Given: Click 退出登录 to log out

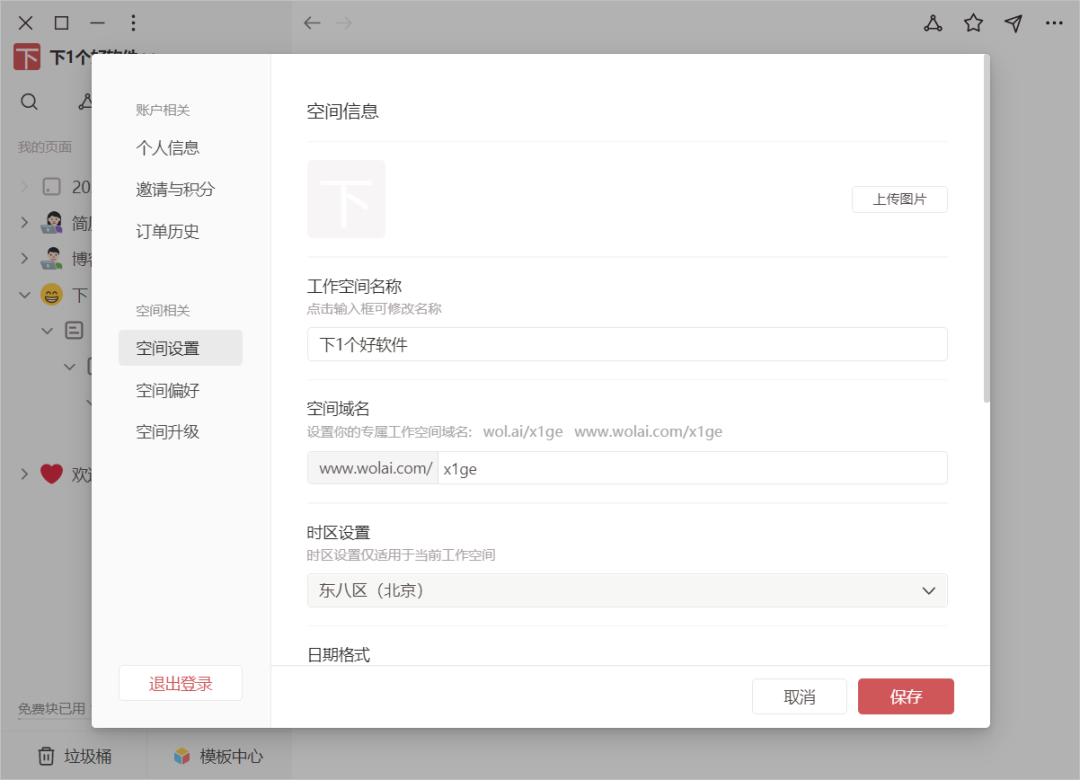Looking at the screenshot, I should click(x=180, y=682).
